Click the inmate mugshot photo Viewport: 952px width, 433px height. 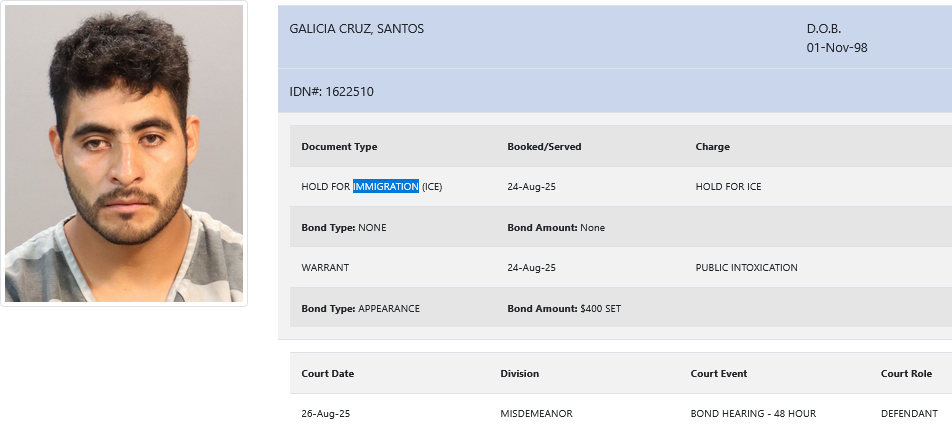tap(124, 154)
